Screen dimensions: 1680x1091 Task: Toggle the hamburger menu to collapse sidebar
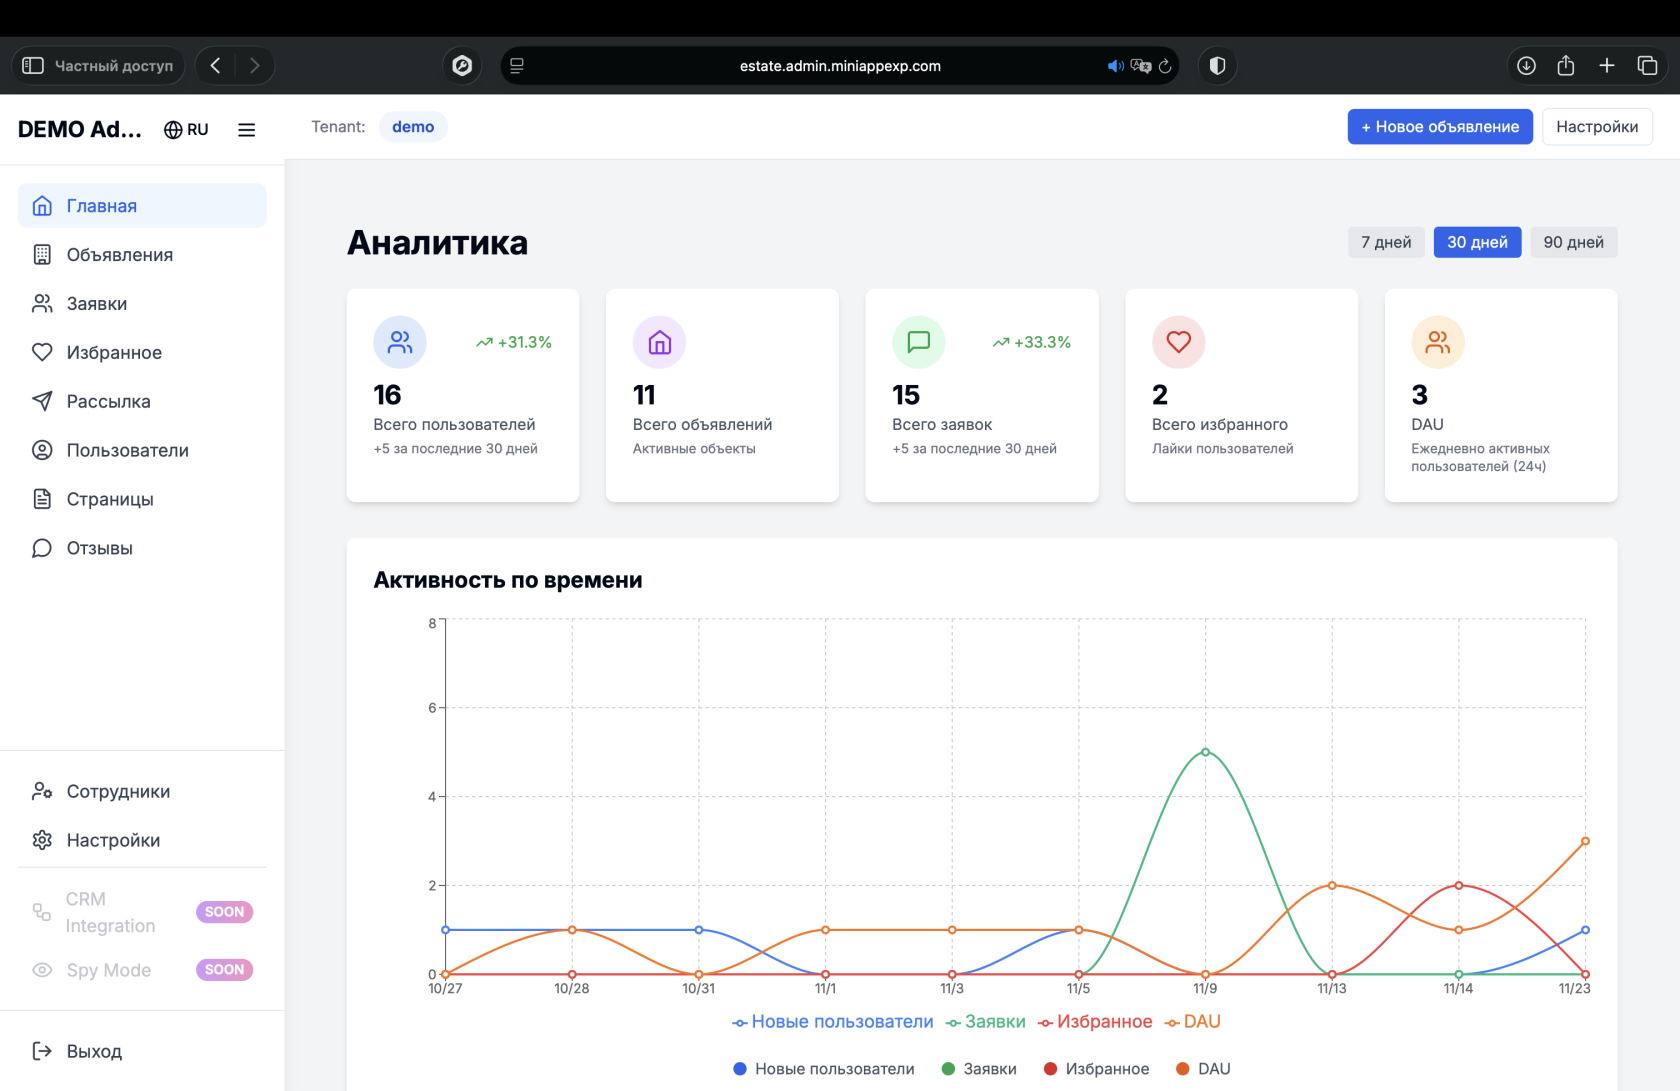click(246, 130)
